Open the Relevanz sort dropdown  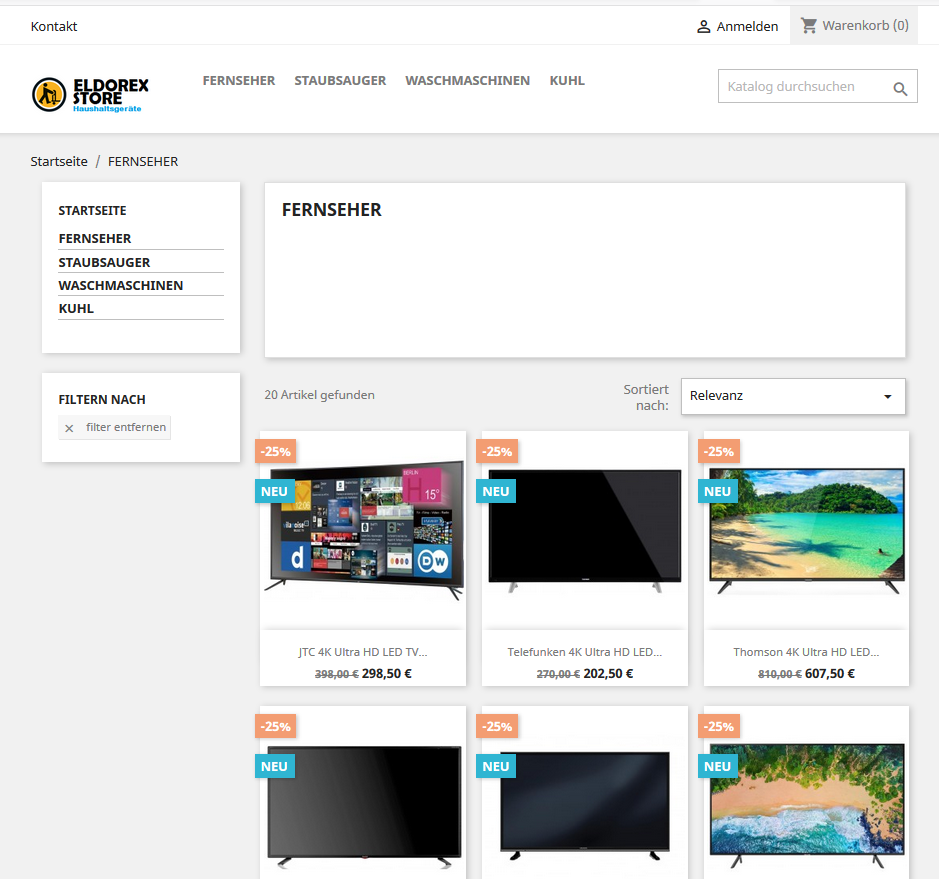pos(793,396)
